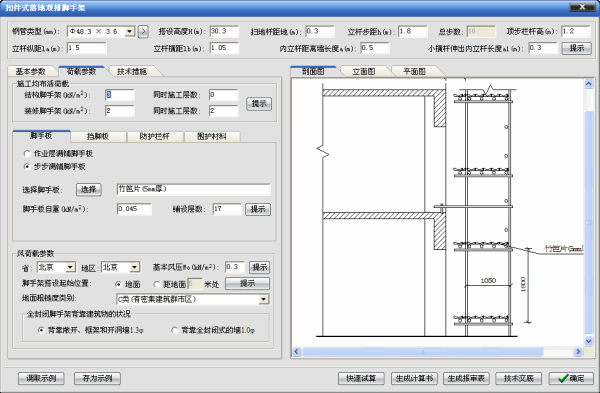
Task: Click the 立杆纵距la input field
Action: (87, 48)
